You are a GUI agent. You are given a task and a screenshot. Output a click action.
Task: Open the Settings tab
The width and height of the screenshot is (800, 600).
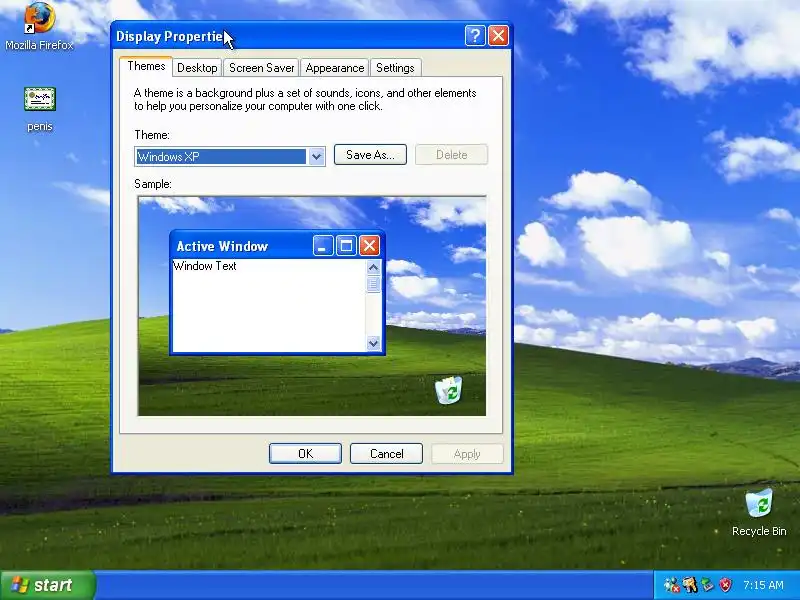395,68
